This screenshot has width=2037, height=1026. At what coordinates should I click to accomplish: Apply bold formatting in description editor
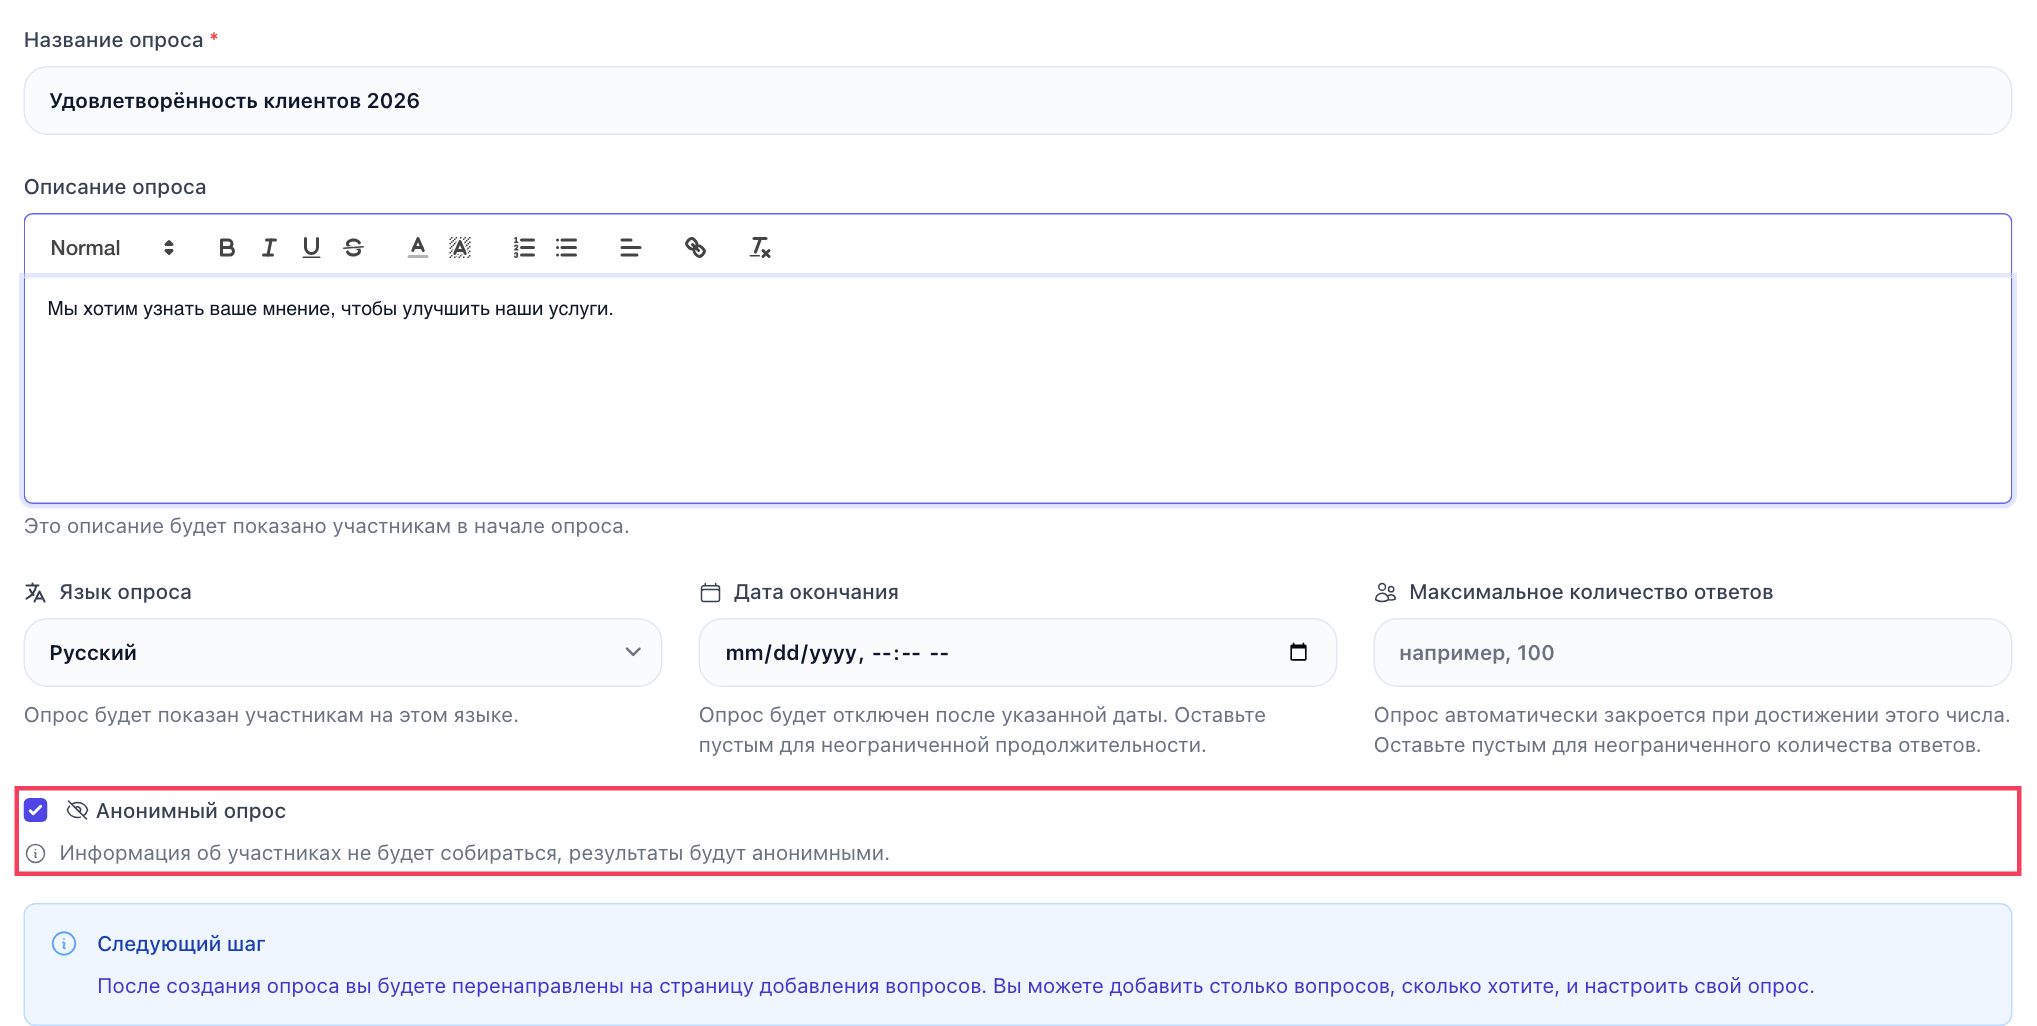pyautogui.click(x=227, y=247)
